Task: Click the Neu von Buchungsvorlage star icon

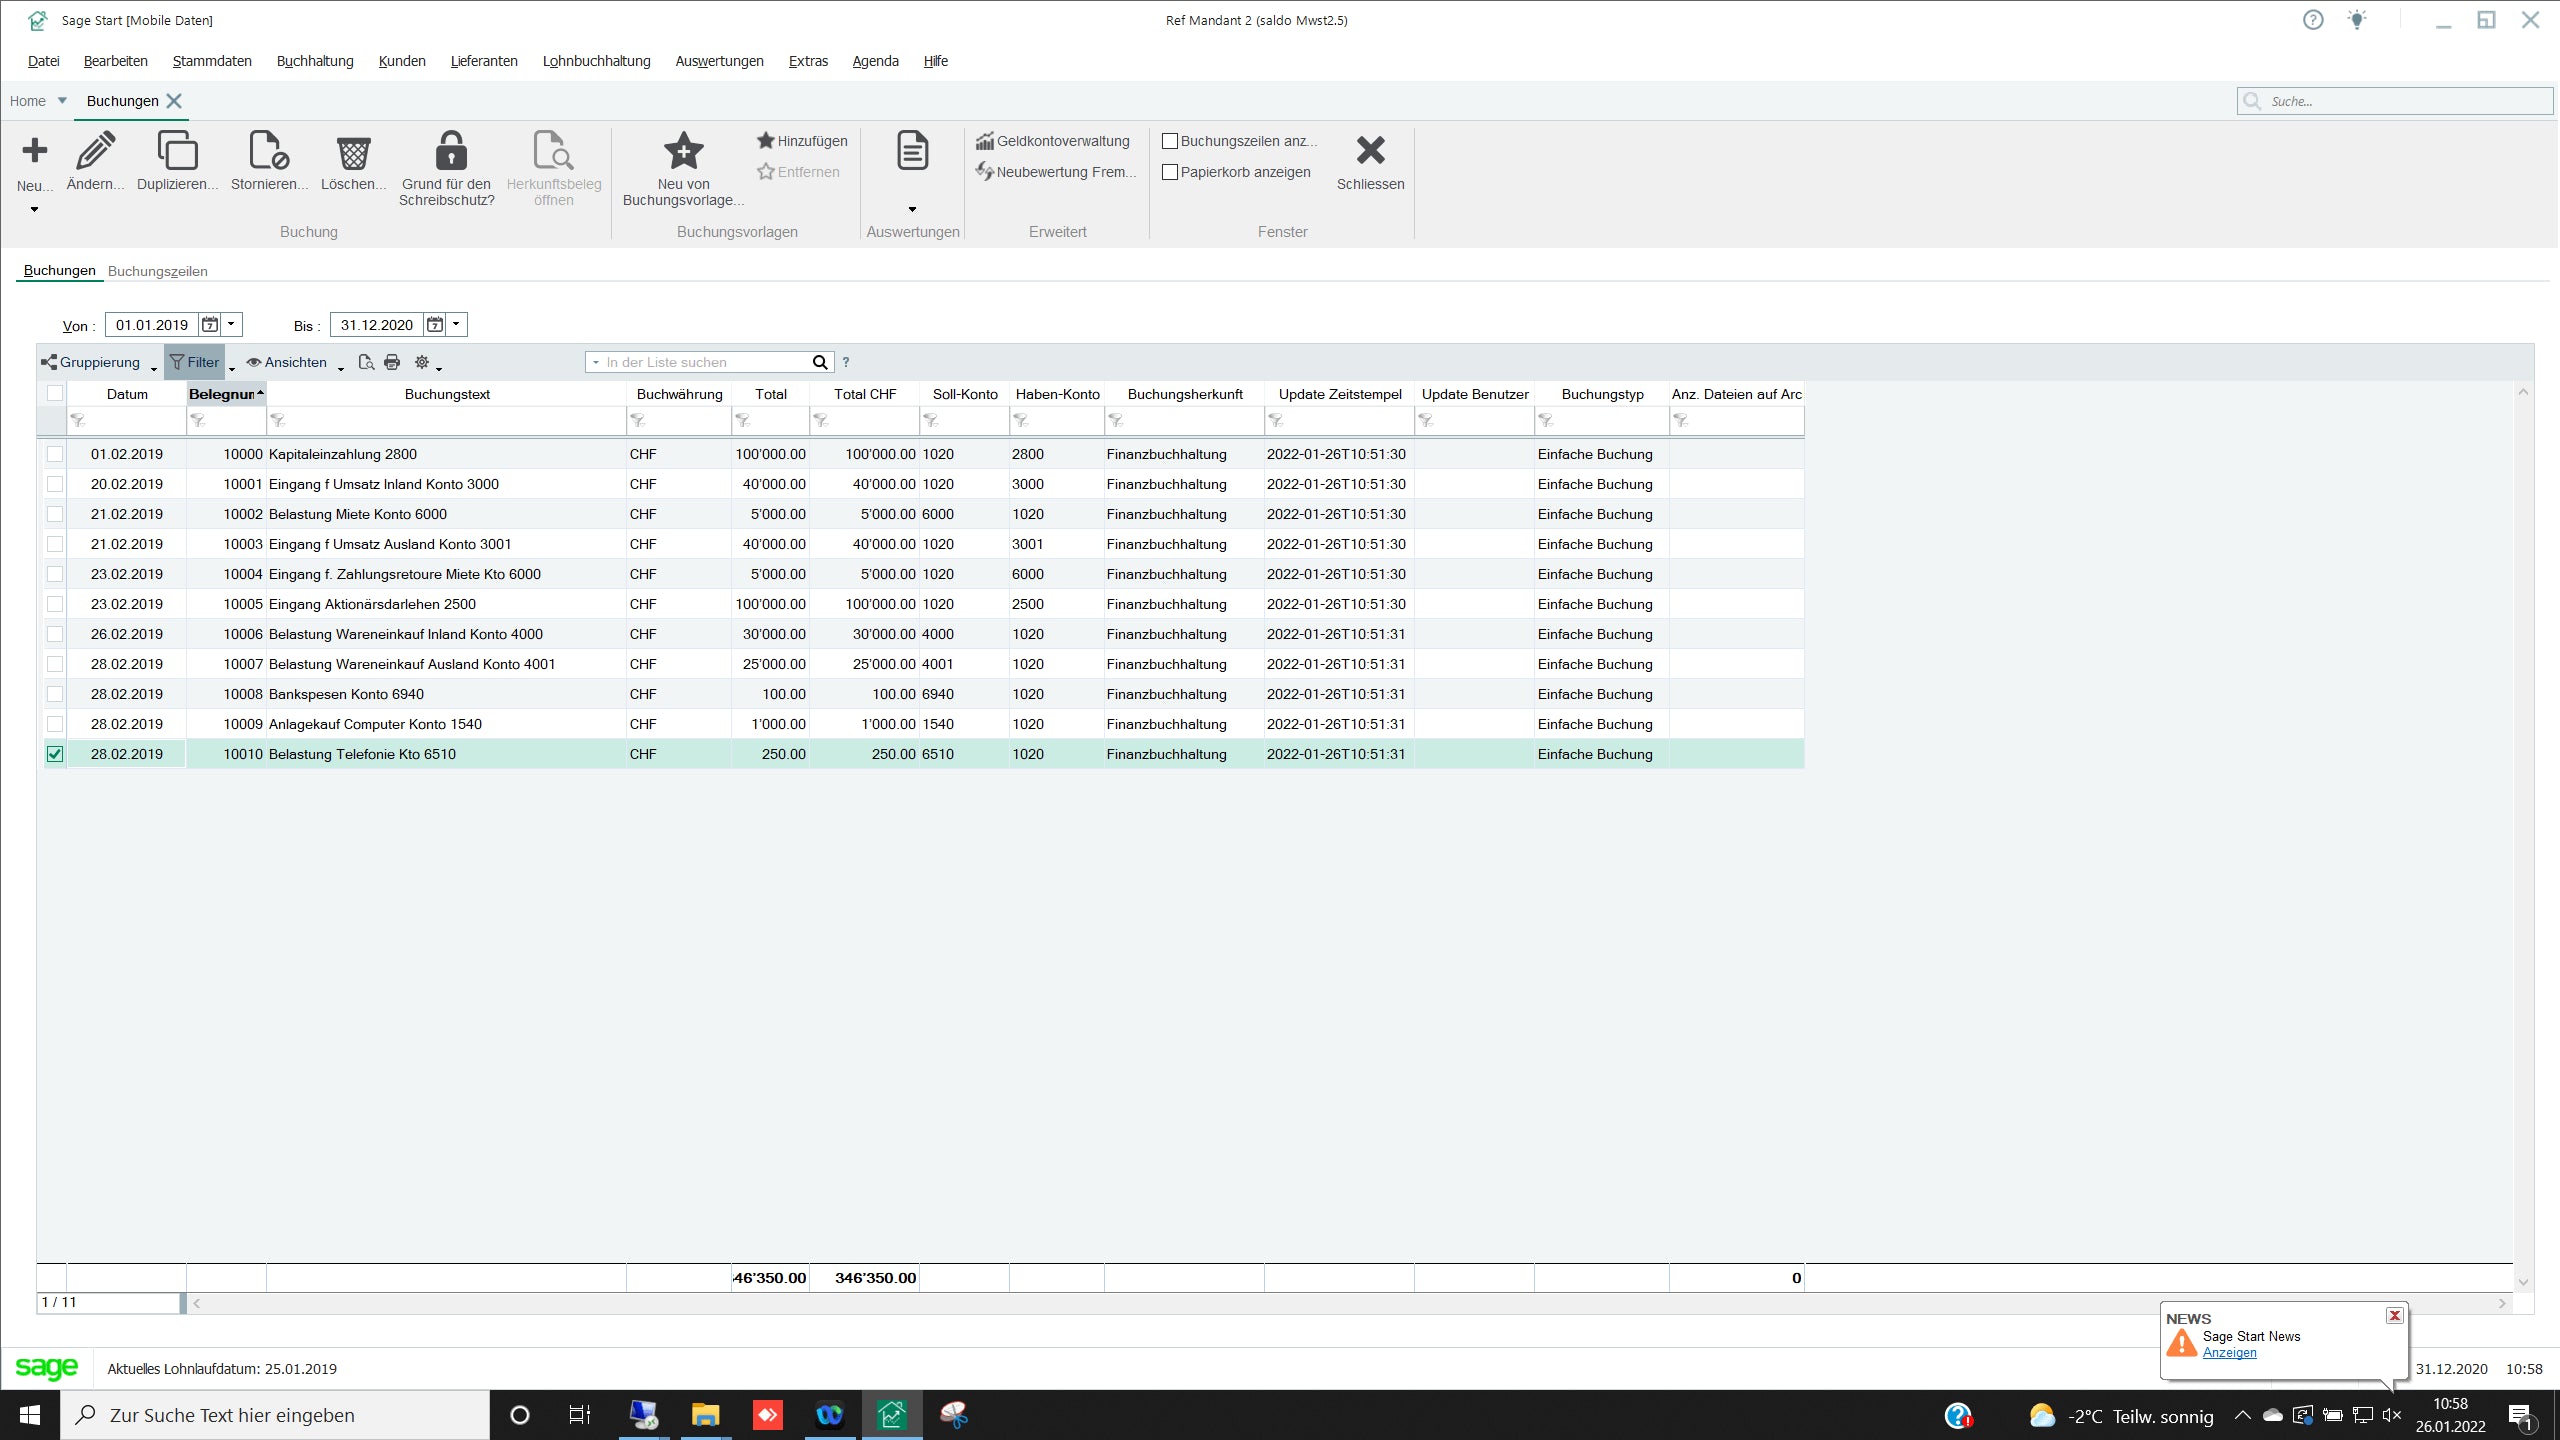Action: point(683,151)
